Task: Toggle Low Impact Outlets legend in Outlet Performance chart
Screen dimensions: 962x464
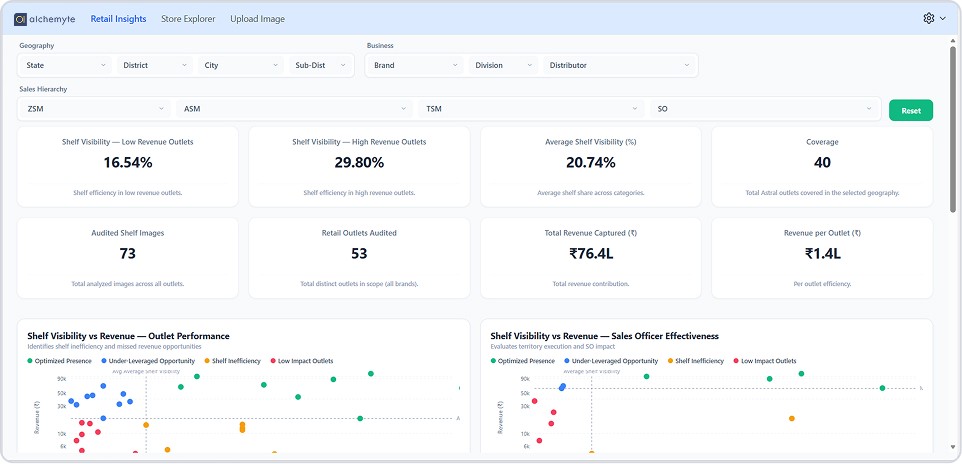Action: pos(301,361)
